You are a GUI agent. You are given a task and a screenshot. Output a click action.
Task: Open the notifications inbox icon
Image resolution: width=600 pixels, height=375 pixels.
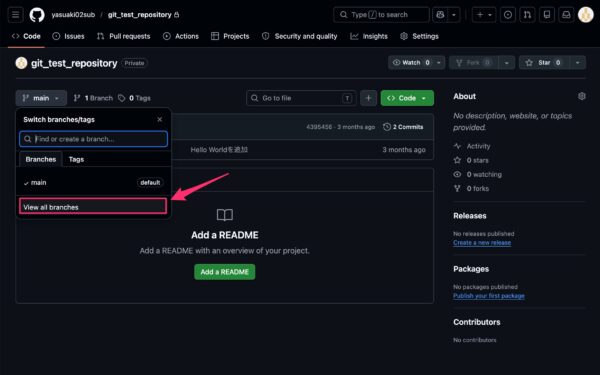(566, 15)
